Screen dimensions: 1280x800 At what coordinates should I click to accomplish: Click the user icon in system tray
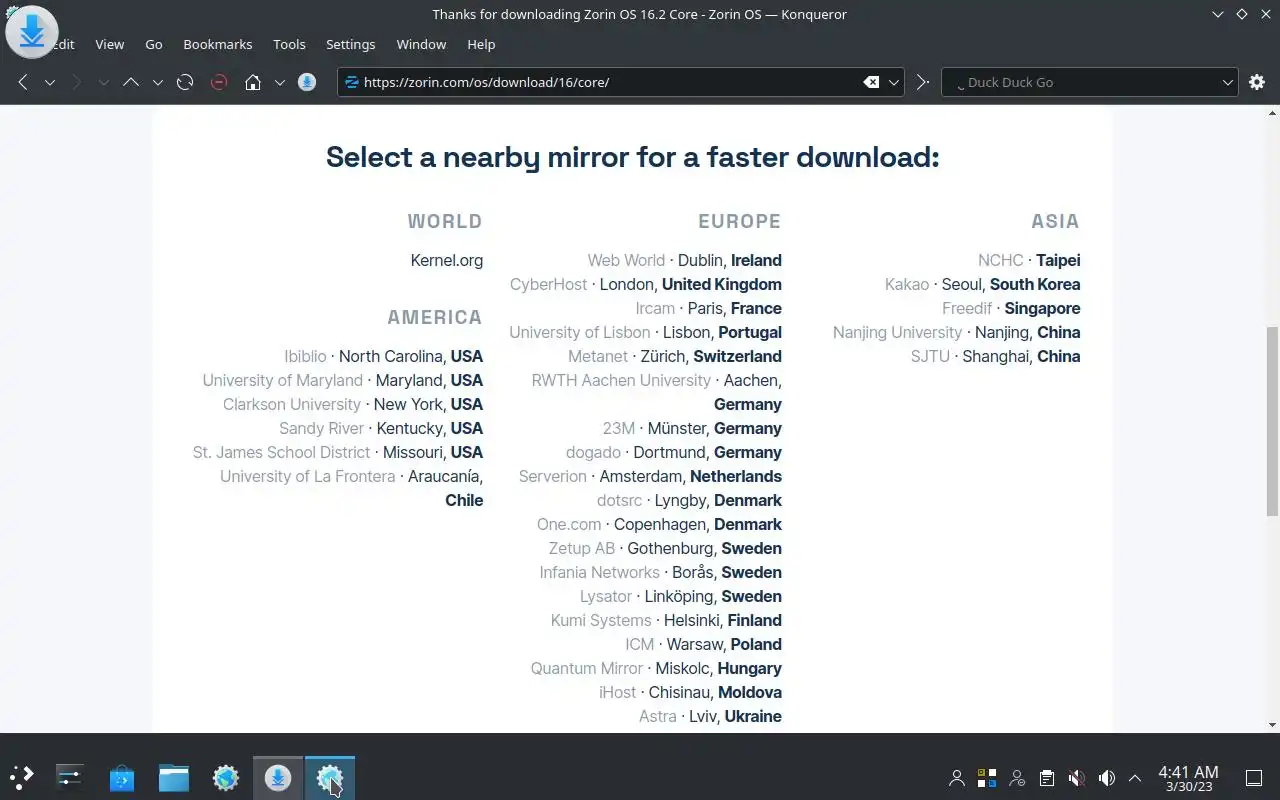point(957,777)
